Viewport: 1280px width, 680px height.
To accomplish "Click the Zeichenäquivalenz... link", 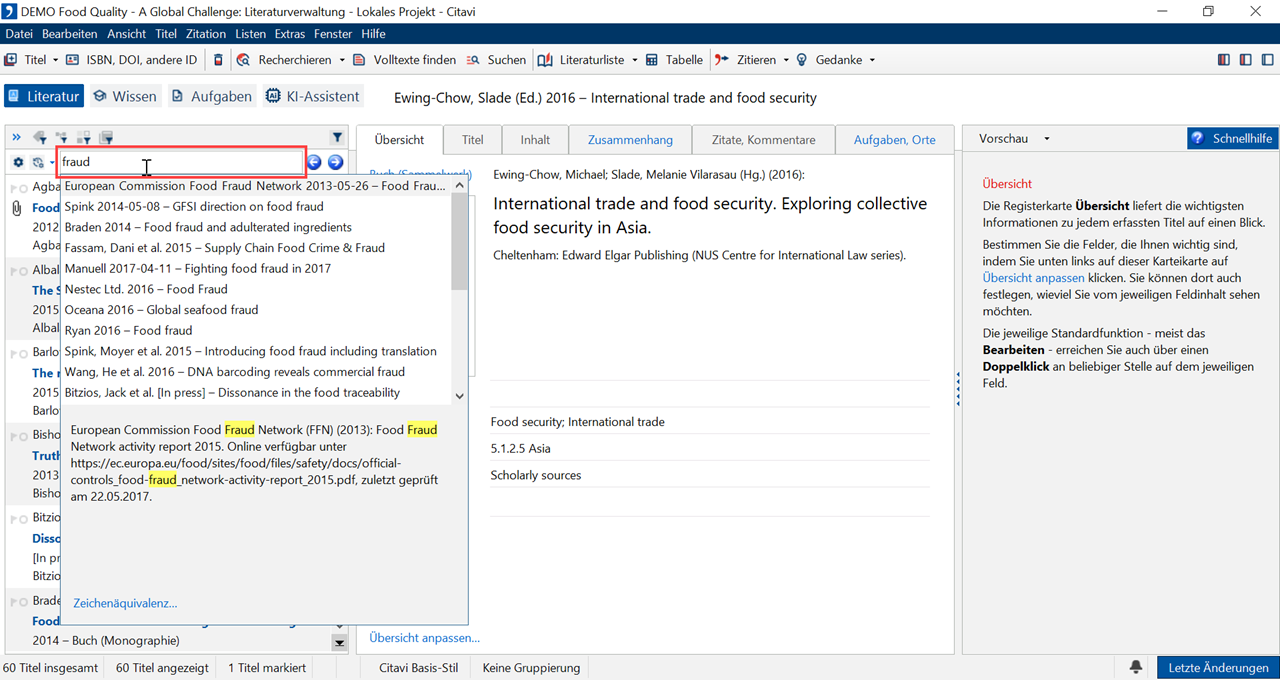I will (x=125, y=603).
